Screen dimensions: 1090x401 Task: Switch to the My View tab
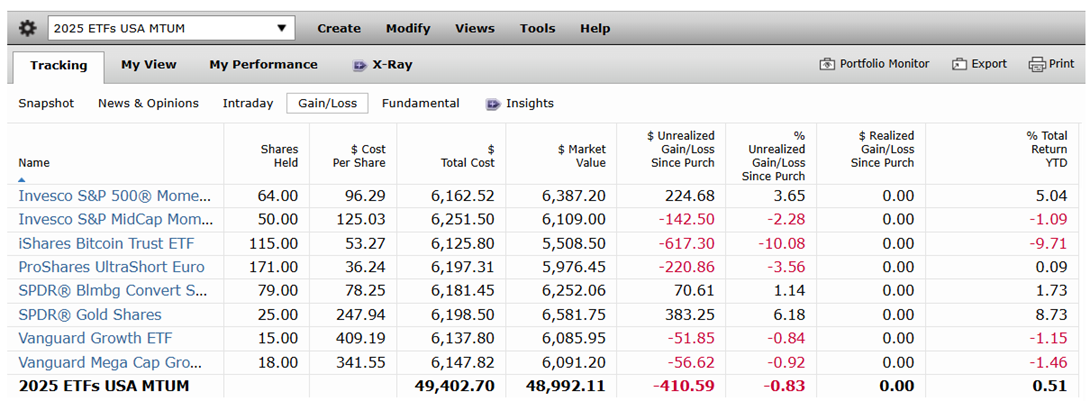149,65
